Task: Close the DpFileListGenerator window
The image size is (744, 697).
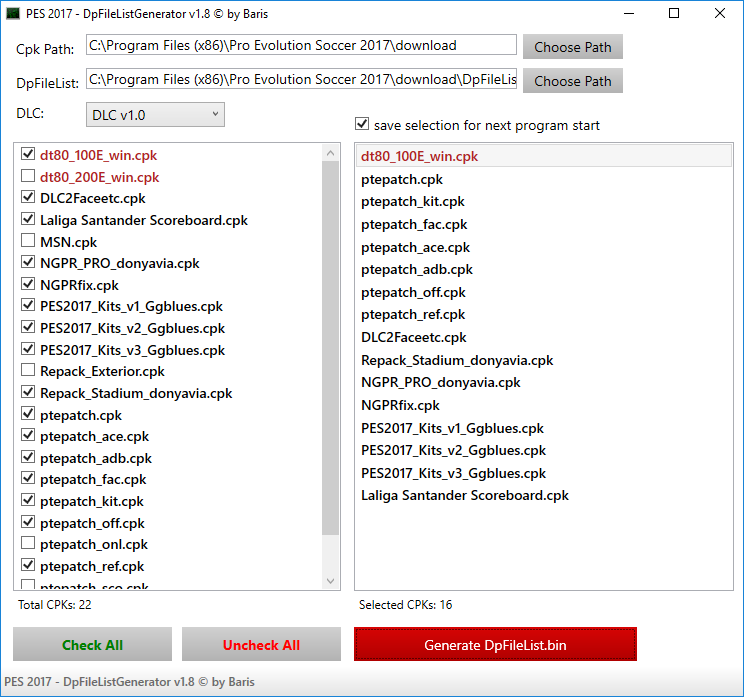Action: [720, 13]
